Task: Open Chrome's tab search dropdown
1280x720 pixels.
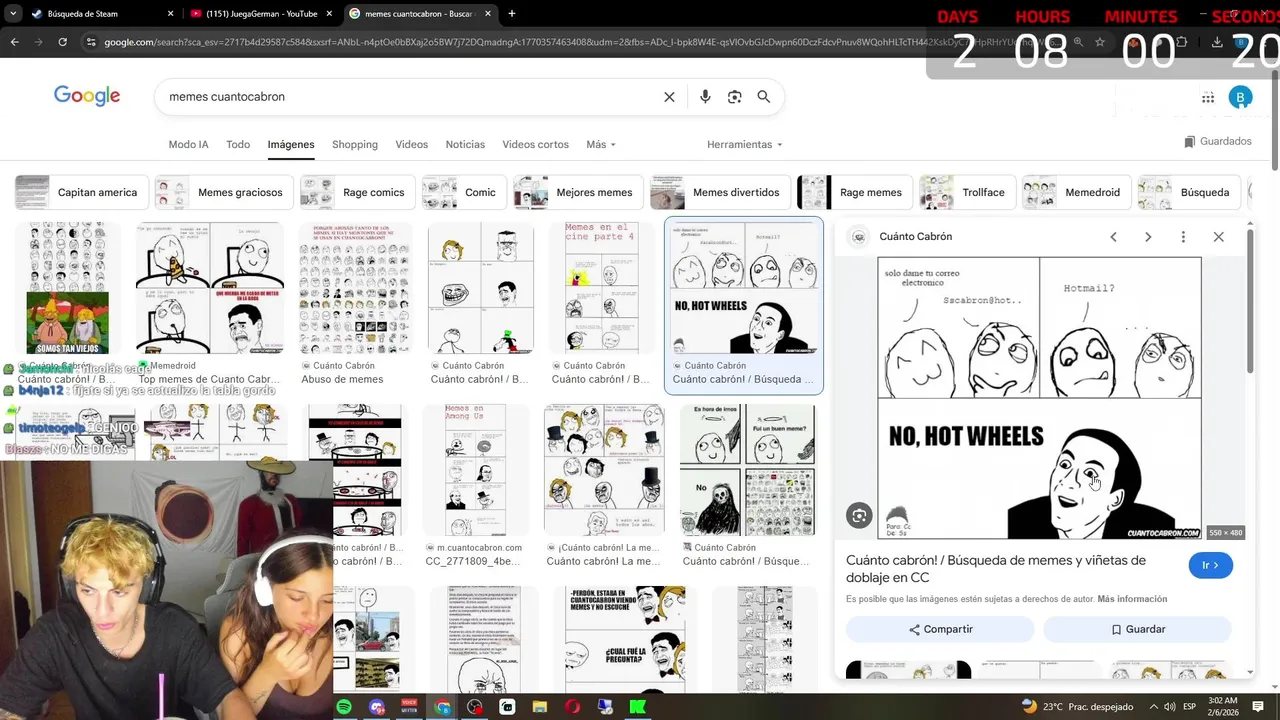Action: click(13, 14)
